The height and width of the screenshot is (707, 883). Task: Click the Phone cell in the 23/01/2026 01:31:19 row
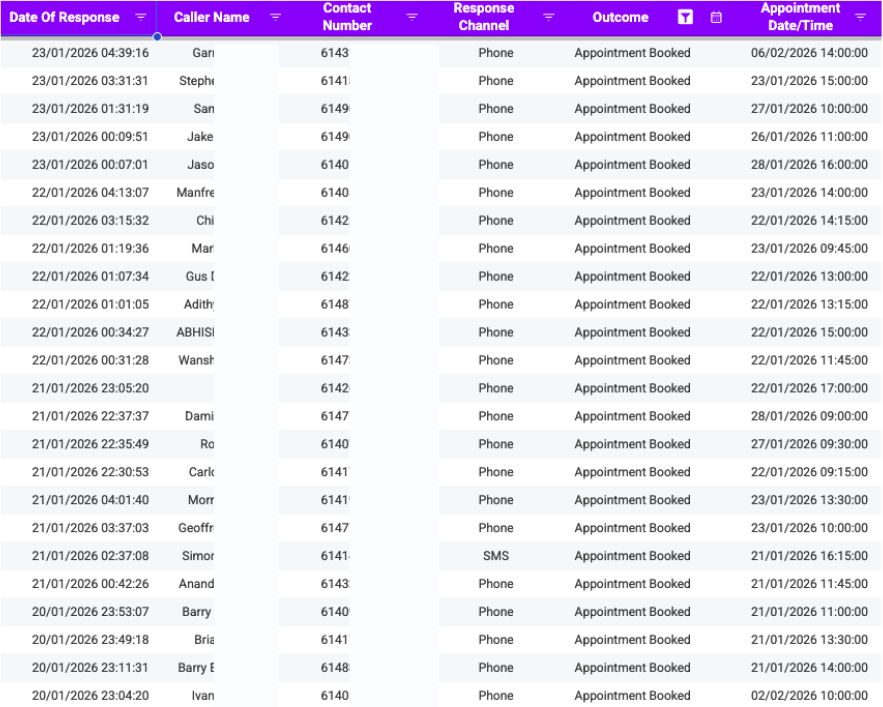(496, 109)
